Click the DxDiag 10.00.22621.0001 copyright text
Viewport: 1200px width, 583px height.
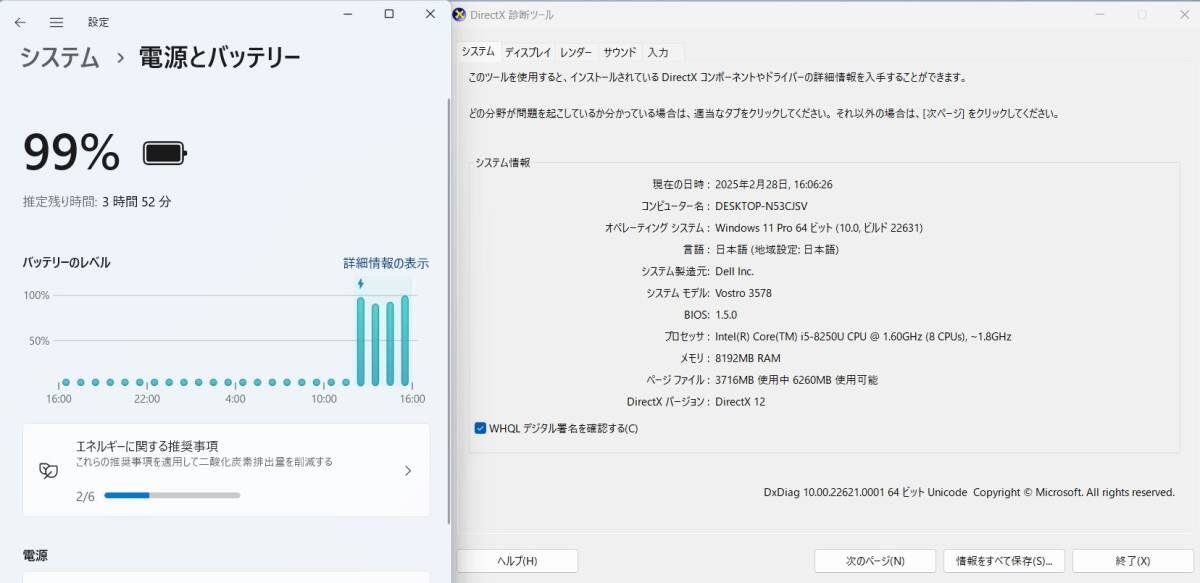tap(969, 492)
